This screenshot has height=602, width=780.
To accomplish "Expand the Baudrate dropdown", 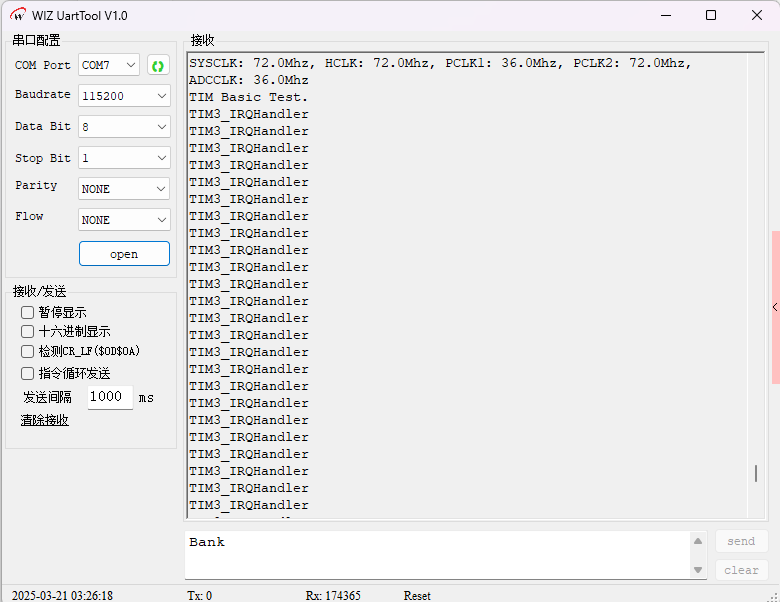I will pos(124,95).
